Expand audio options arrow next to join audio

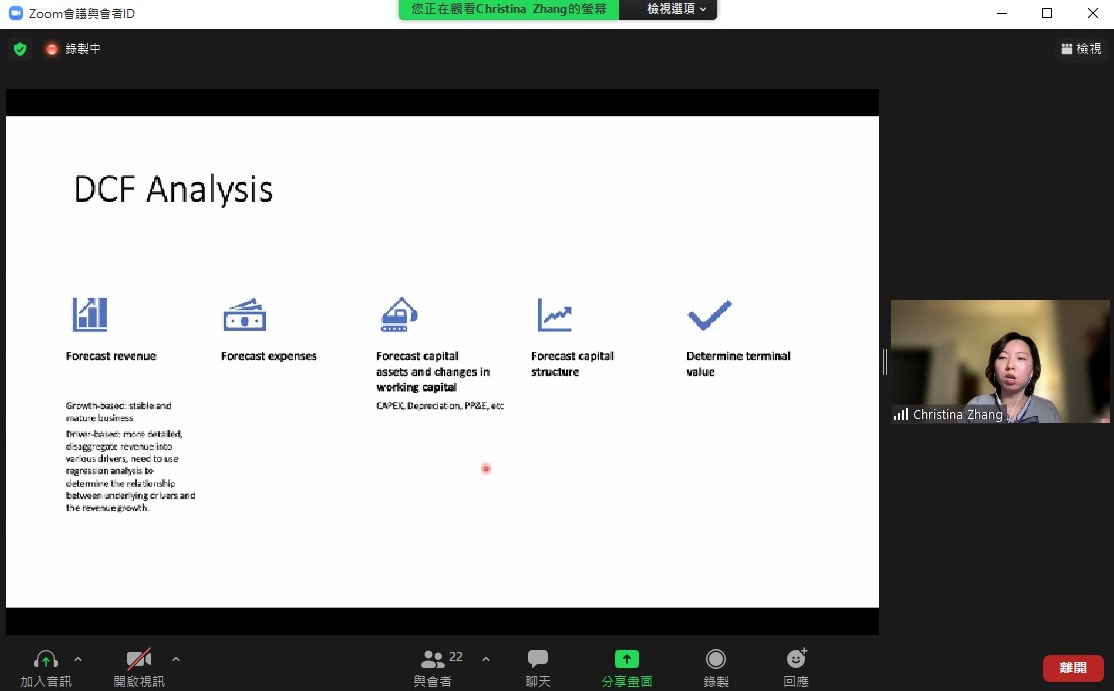(x=78, y=659)
